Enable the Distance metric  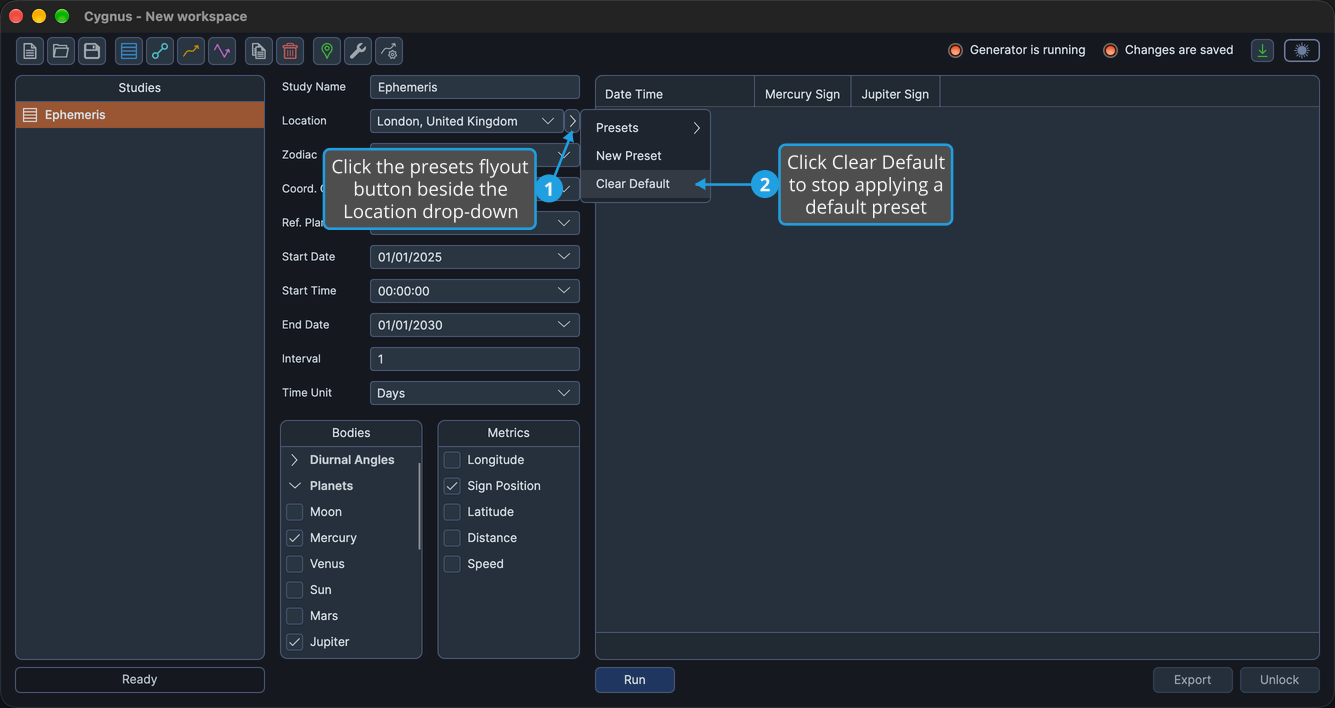click(x=452, y=538)
